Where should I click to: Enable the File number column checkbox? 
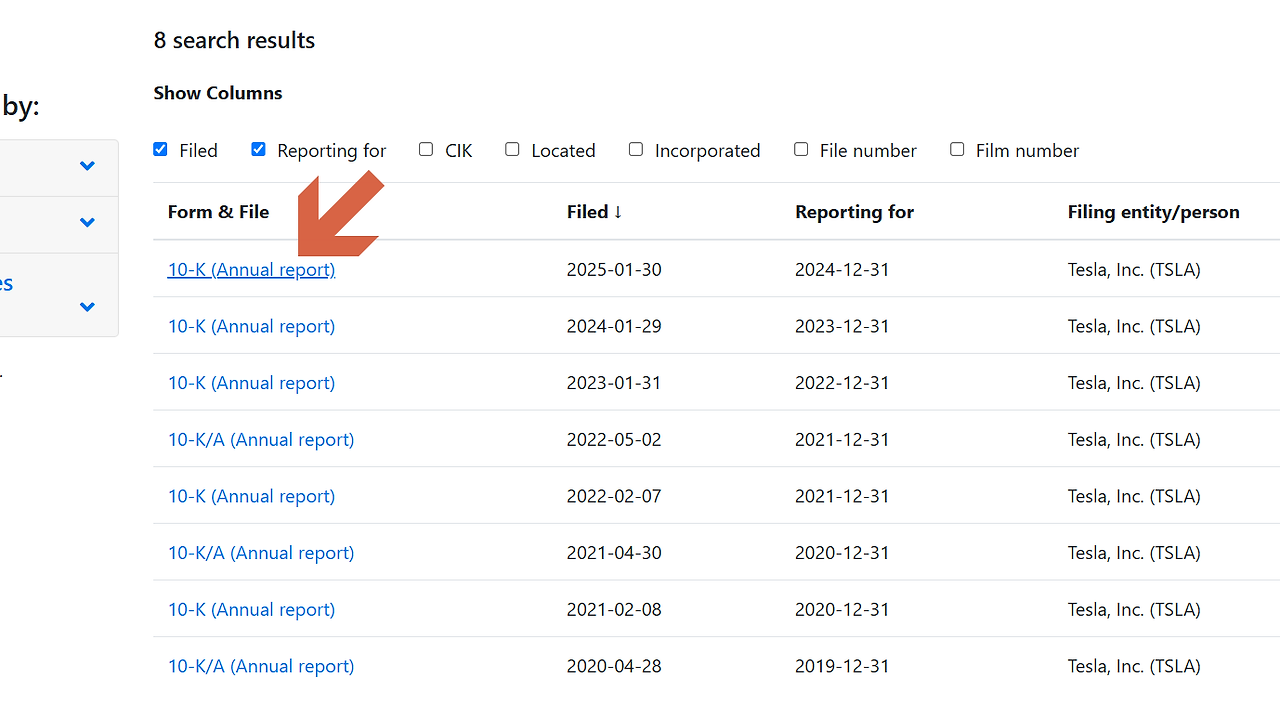point(801,149)
